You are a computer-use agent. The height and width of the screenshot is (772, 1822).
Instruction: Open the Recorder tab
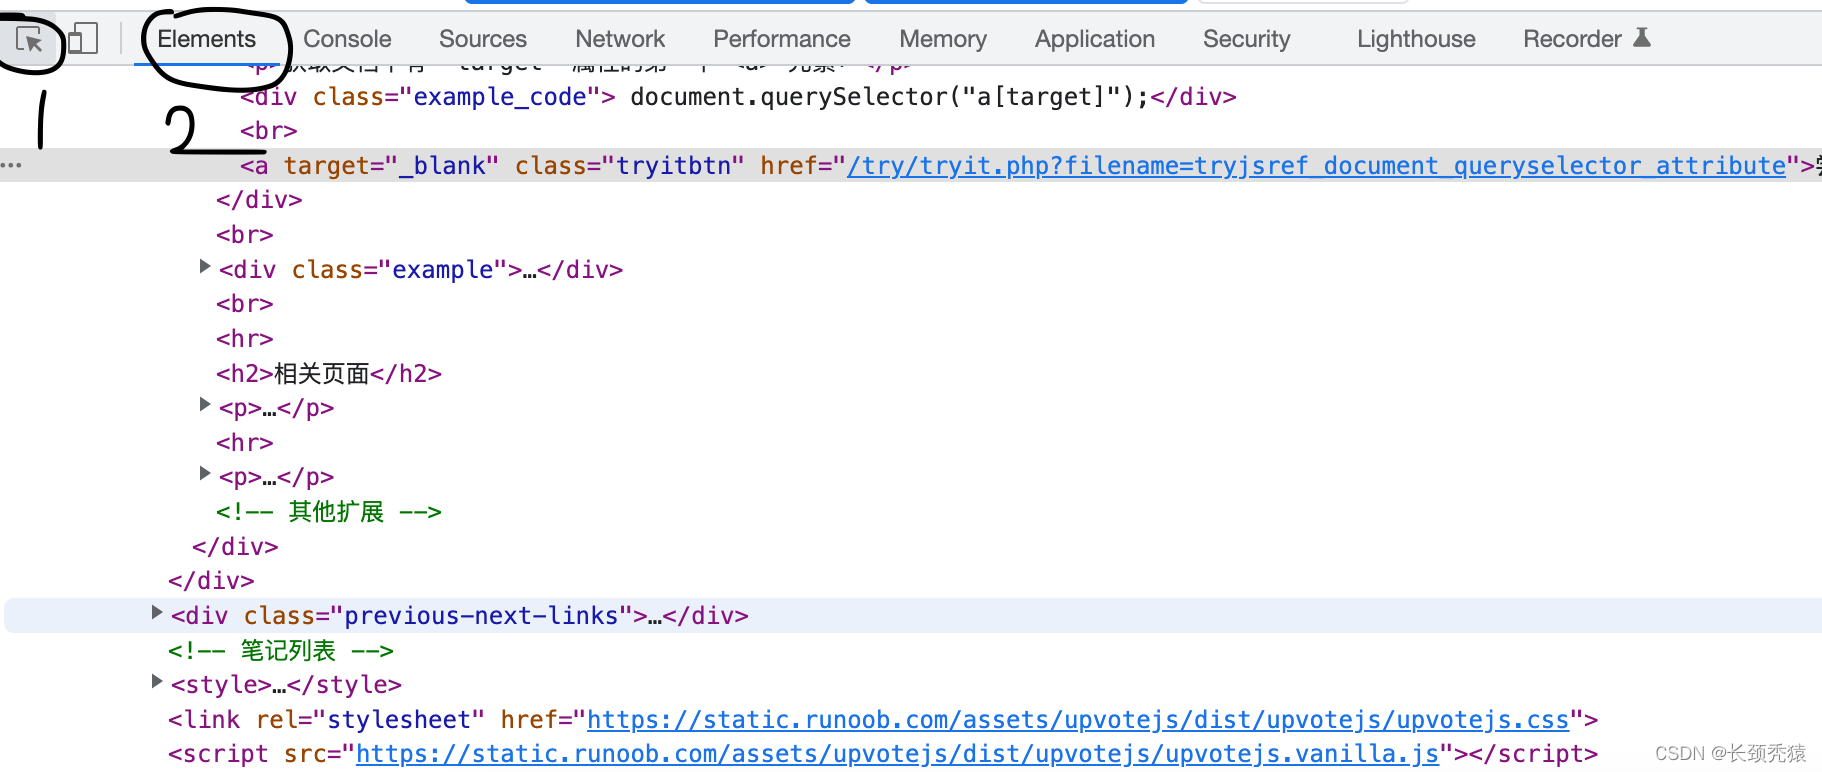pos(1572,39)
